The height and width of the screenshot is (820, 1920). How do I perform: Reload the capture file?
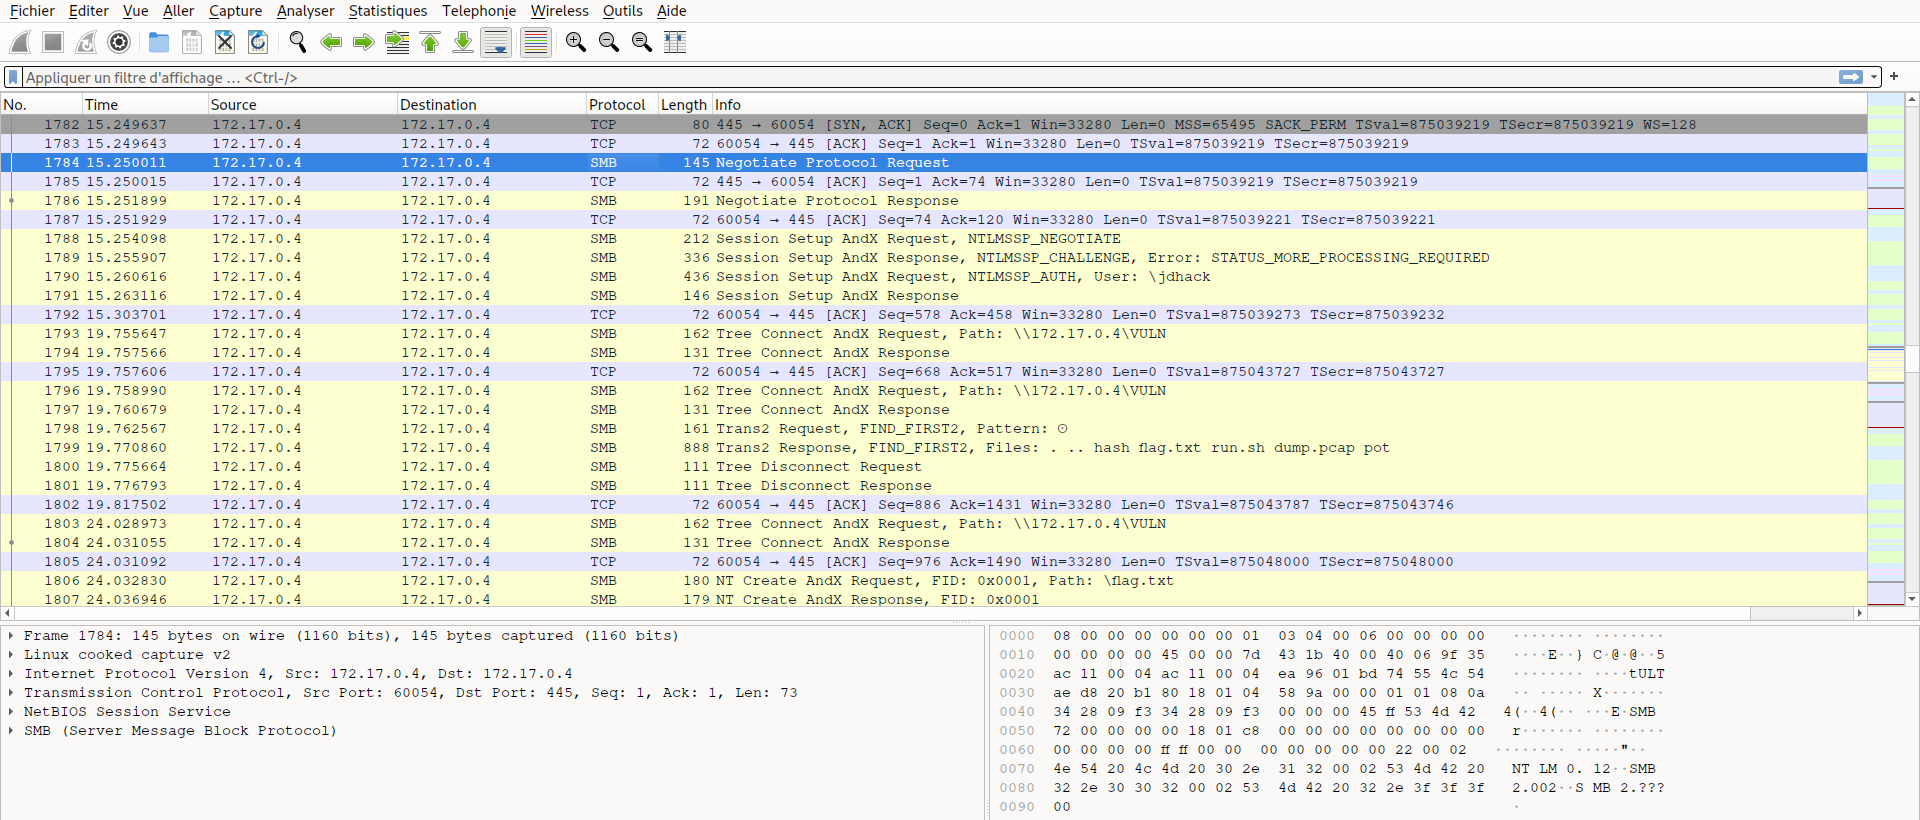[258, 42]
